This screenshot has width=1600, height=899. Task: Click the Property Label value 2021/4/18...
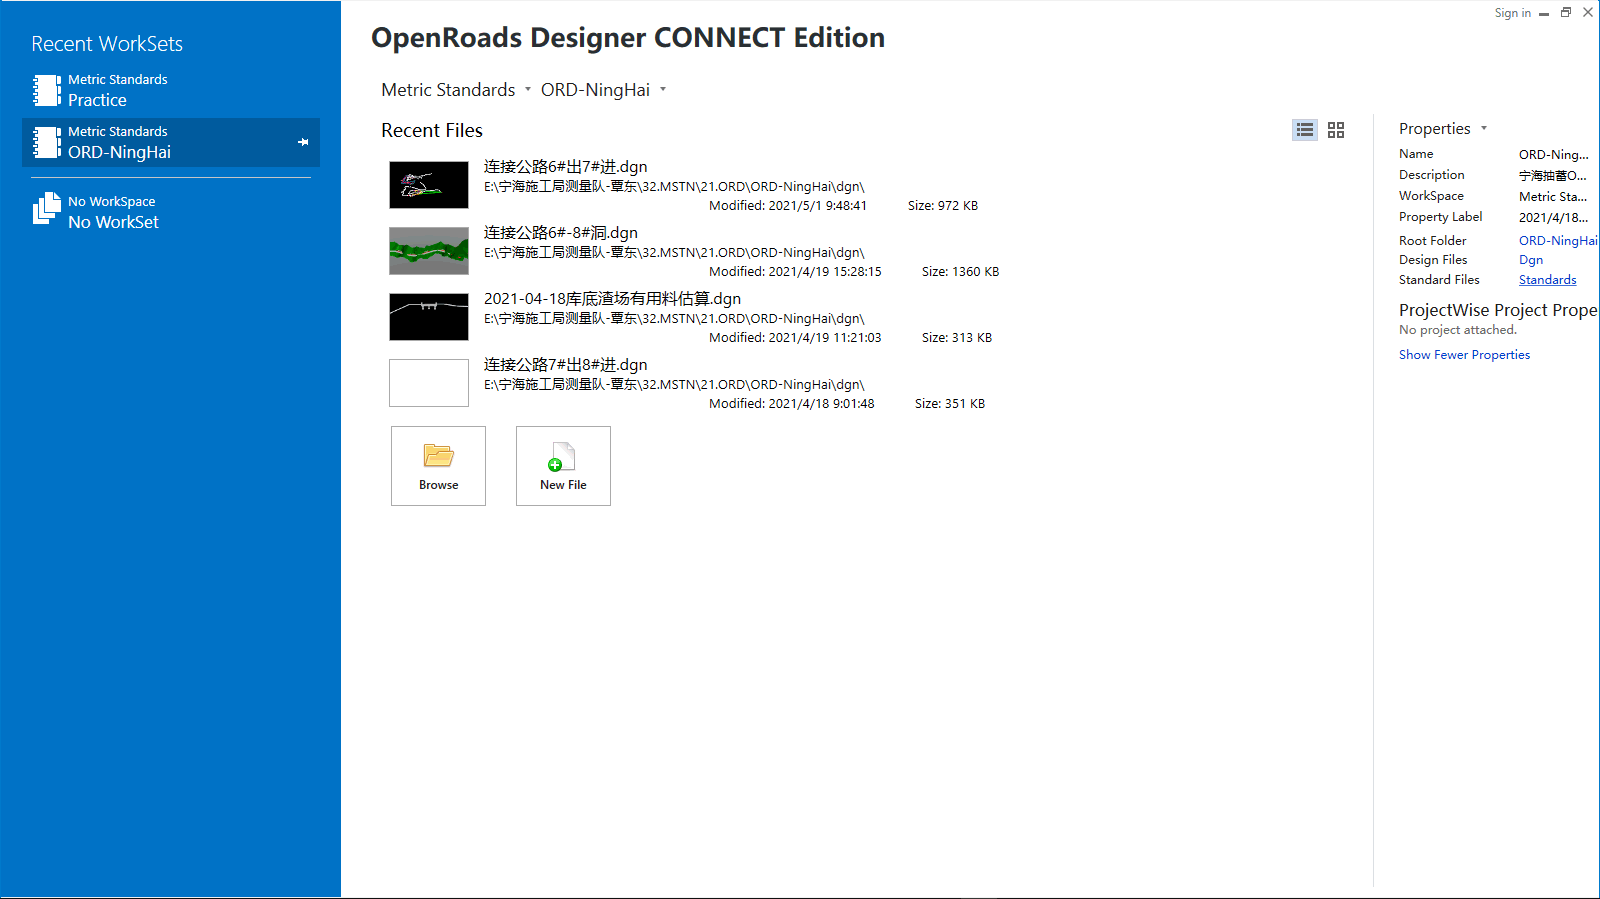coord(1553,218)
